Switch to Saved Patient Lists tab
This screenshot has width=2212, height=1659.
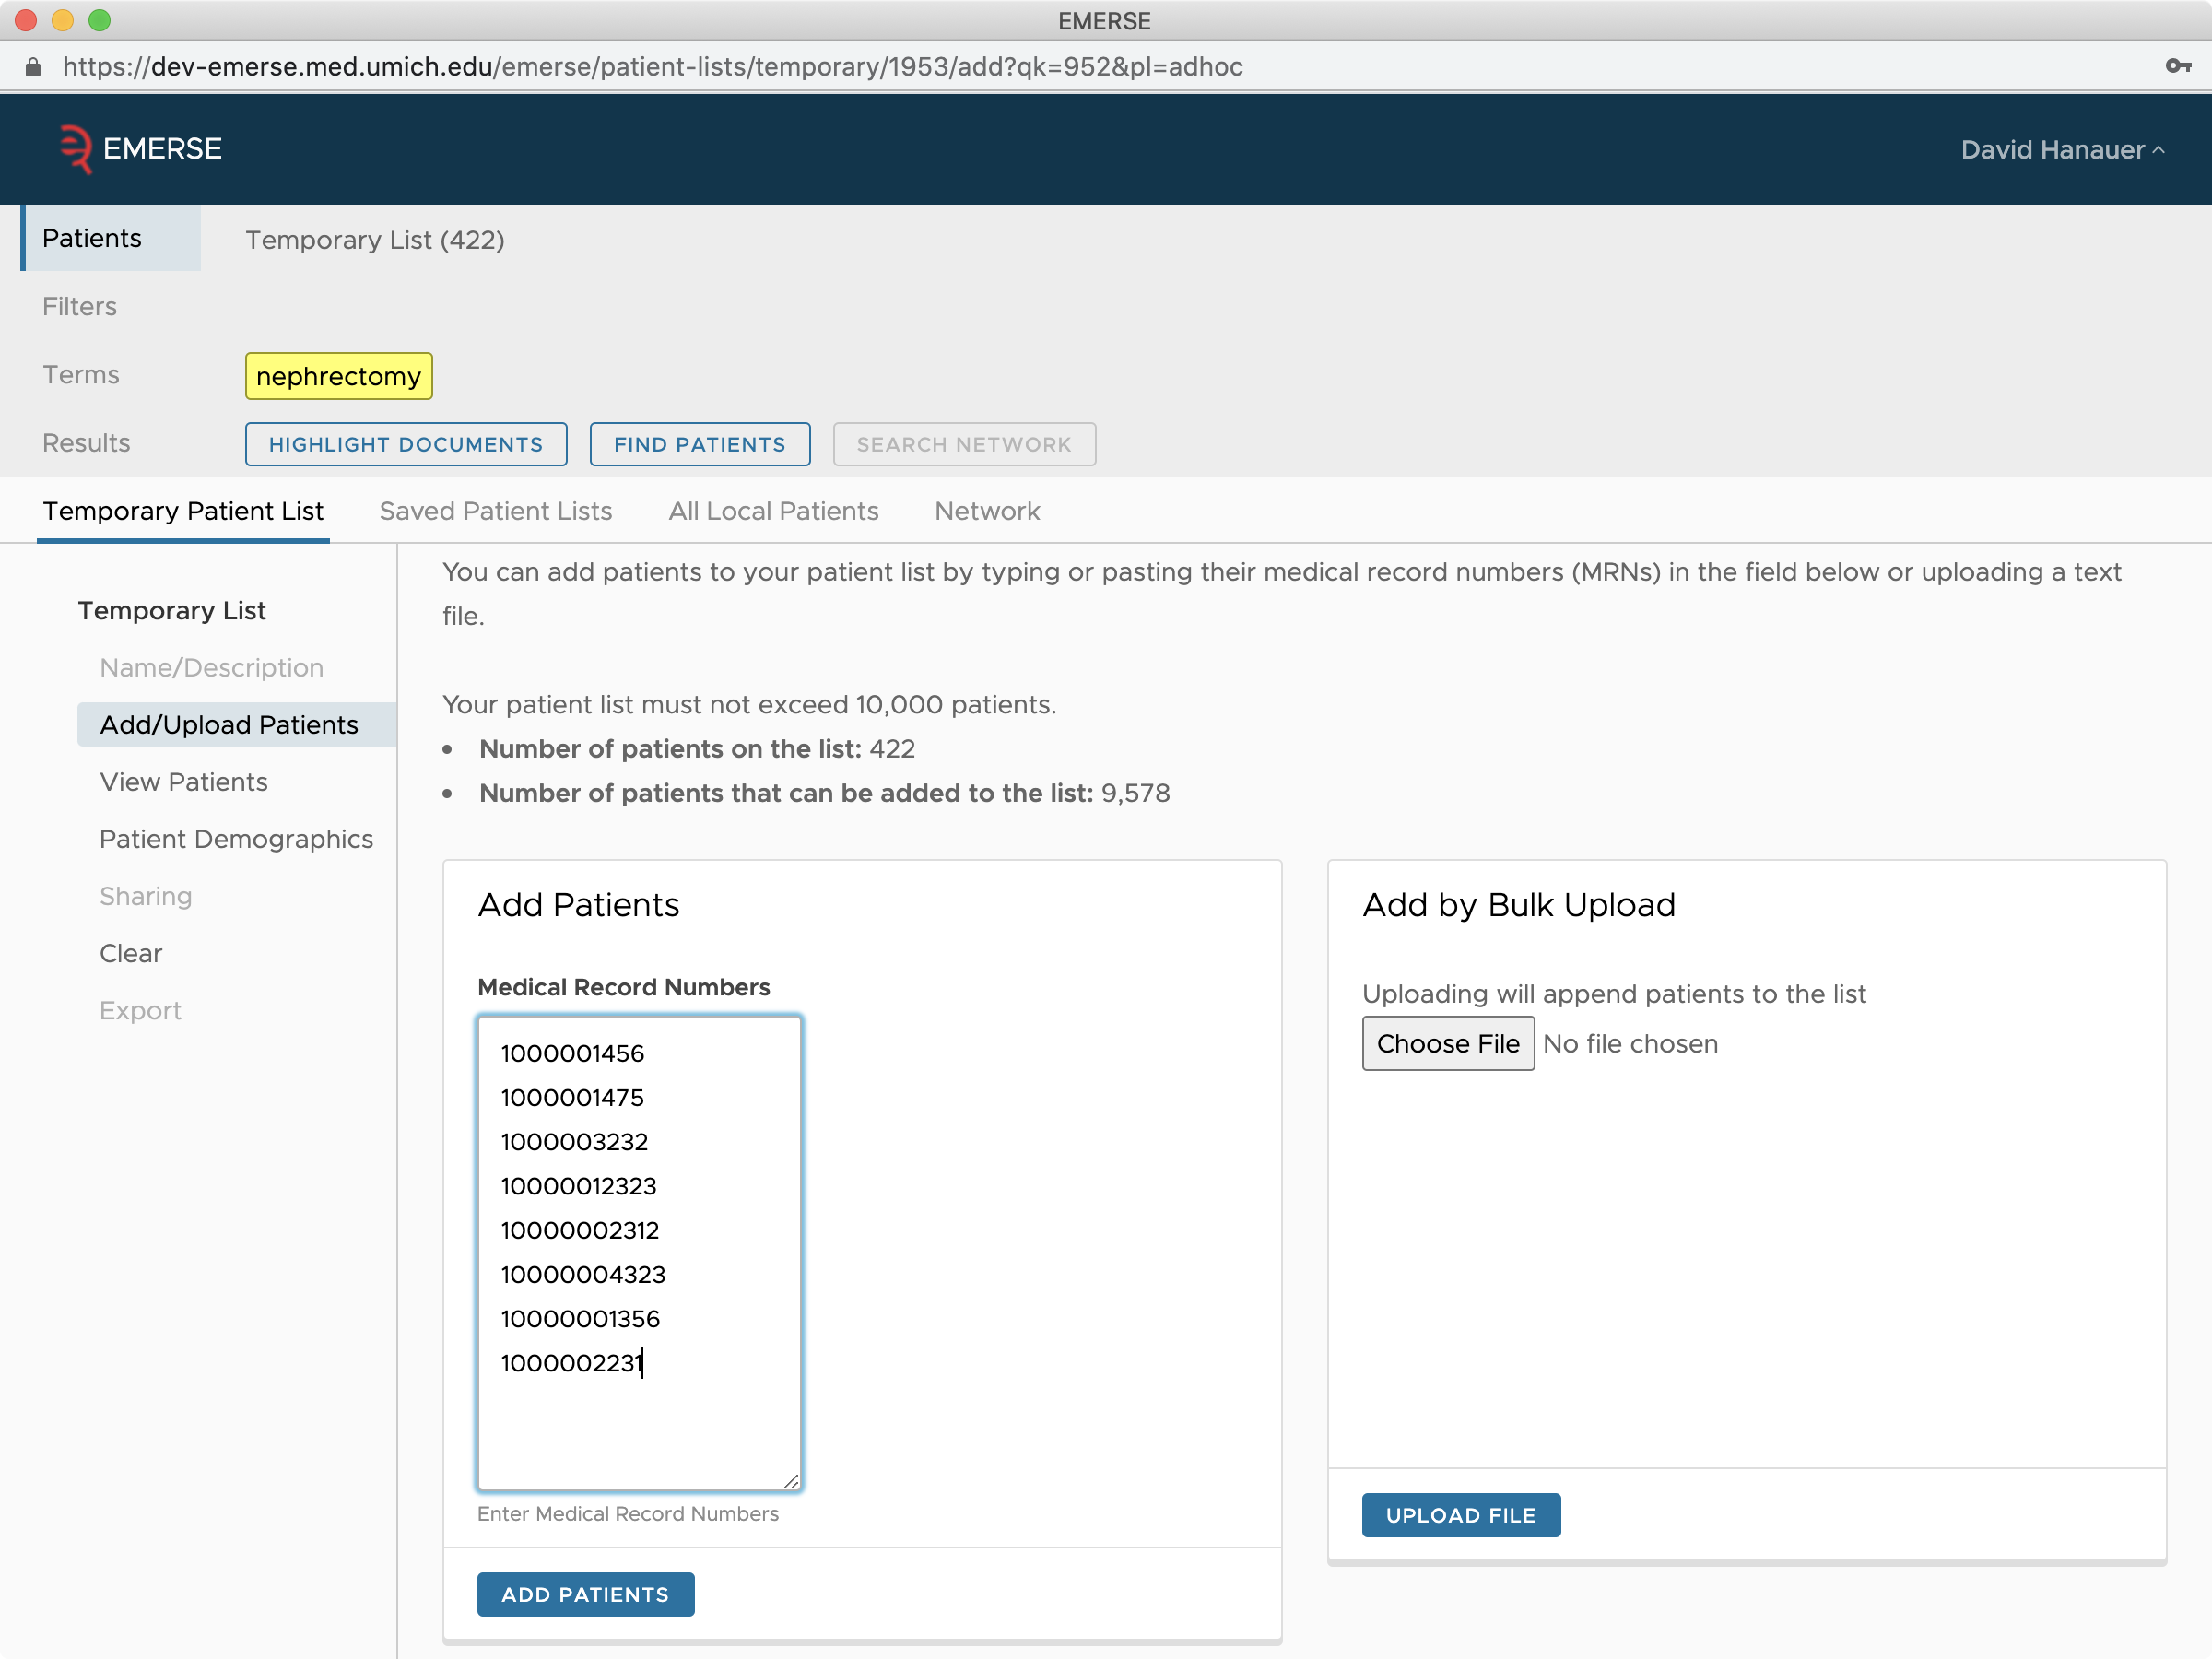pos(496,511)
